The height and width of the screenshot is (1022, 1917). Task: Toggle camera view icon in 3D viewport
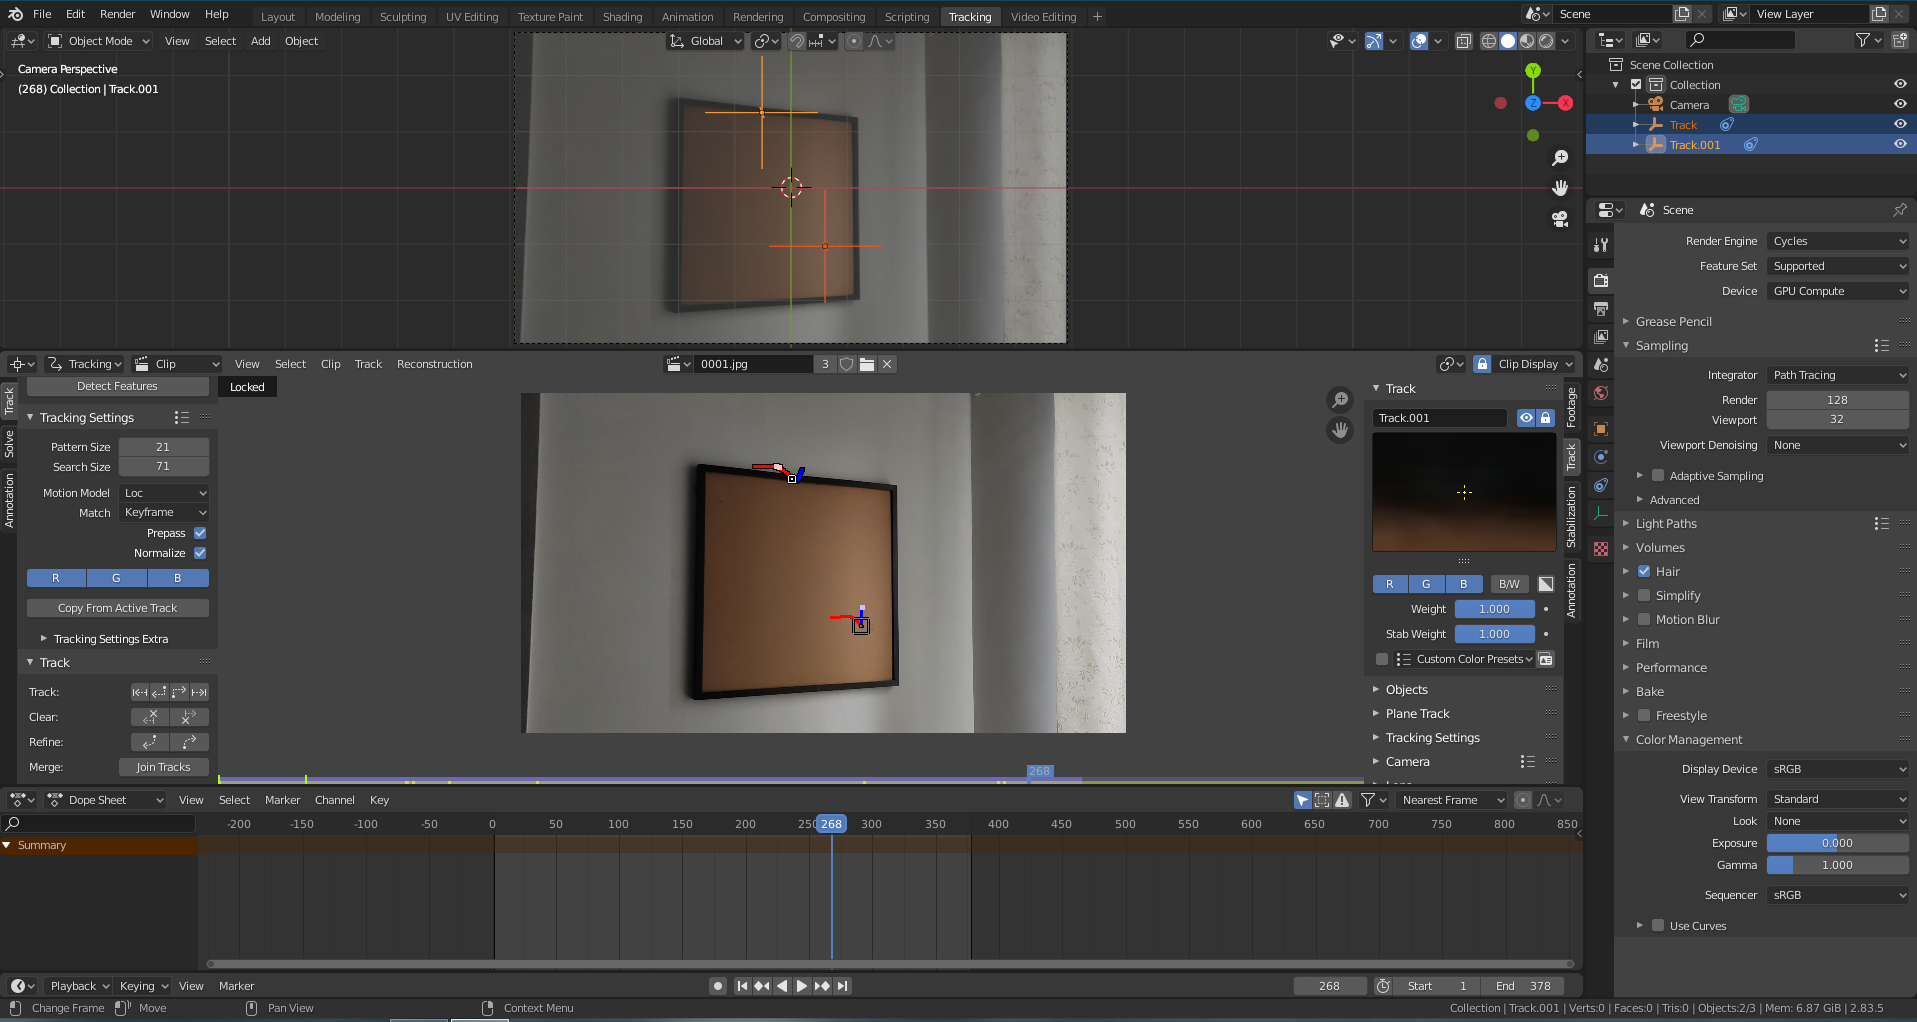click(x=1559, y=219)
